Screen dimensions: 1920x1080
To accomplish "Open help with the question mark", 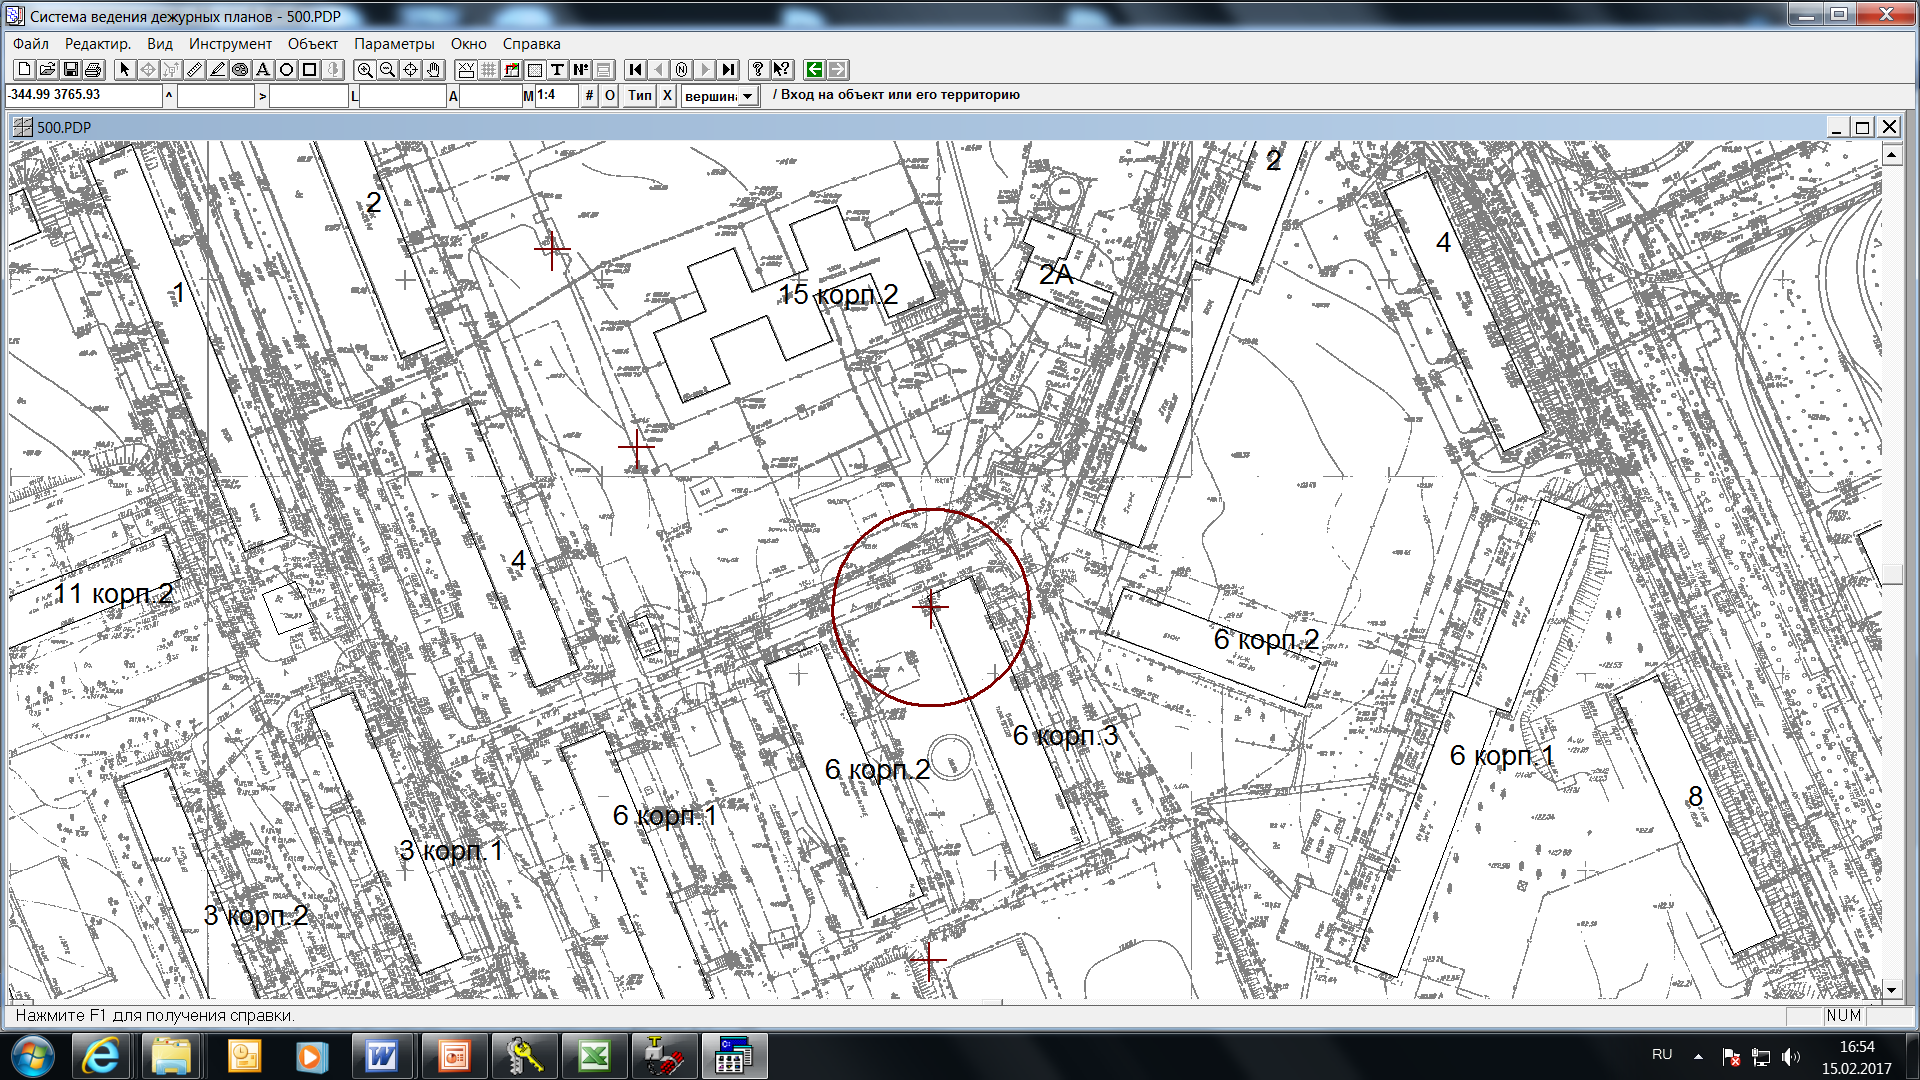I will pos(758,69).
